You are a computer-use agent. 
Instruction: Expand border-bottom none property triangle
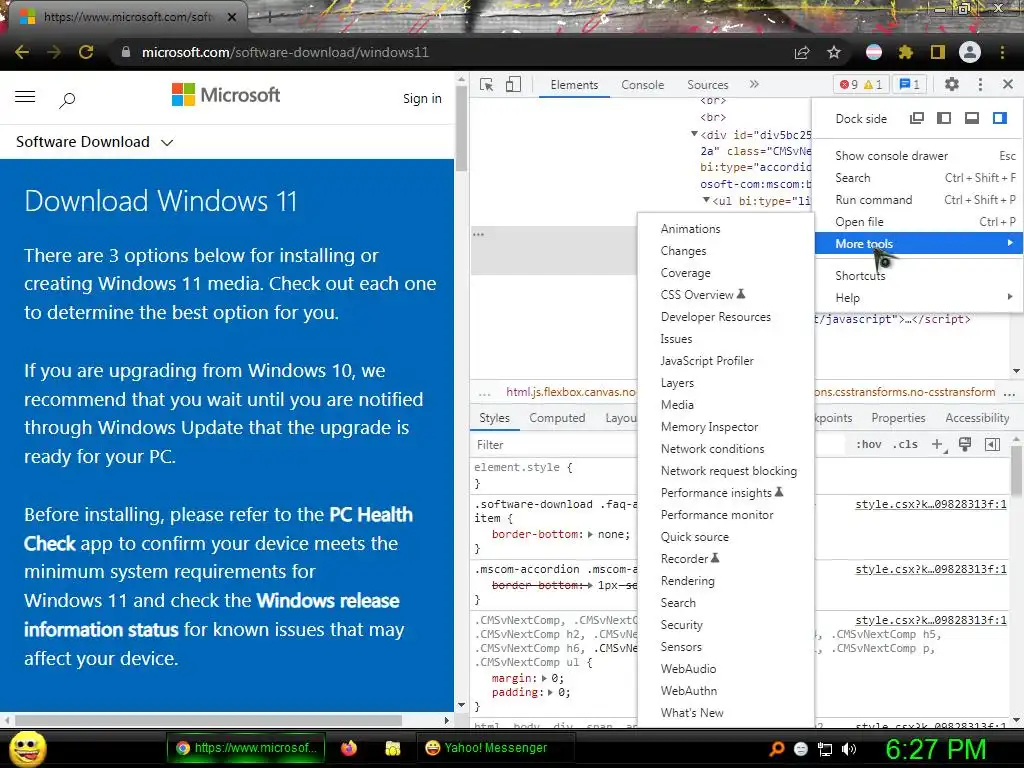tap(590, 534)
